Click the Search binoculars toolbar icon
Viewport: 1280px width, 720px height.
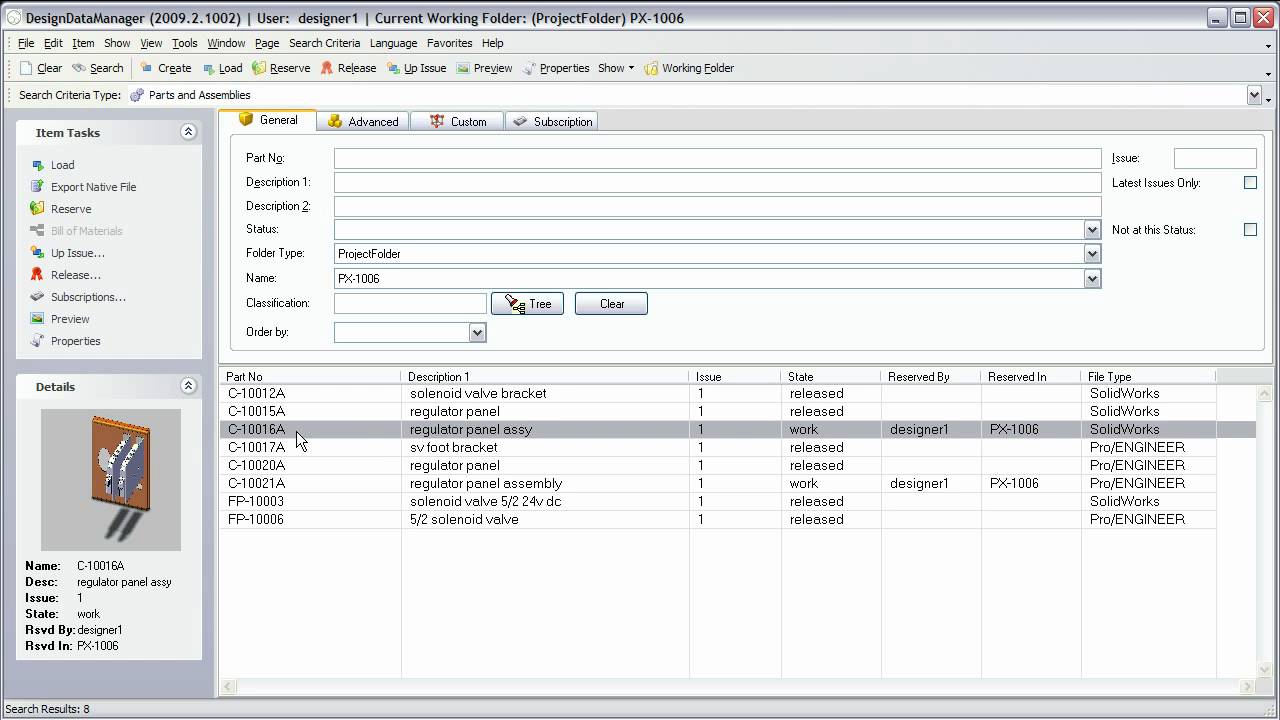(79, 68)
